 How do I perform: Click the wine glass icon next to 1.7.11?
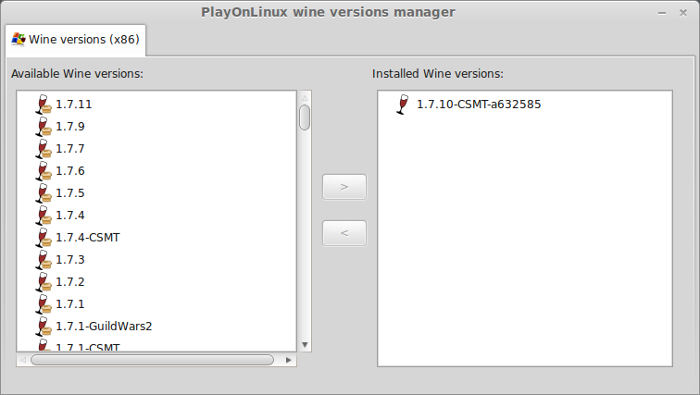click(43, 104)
